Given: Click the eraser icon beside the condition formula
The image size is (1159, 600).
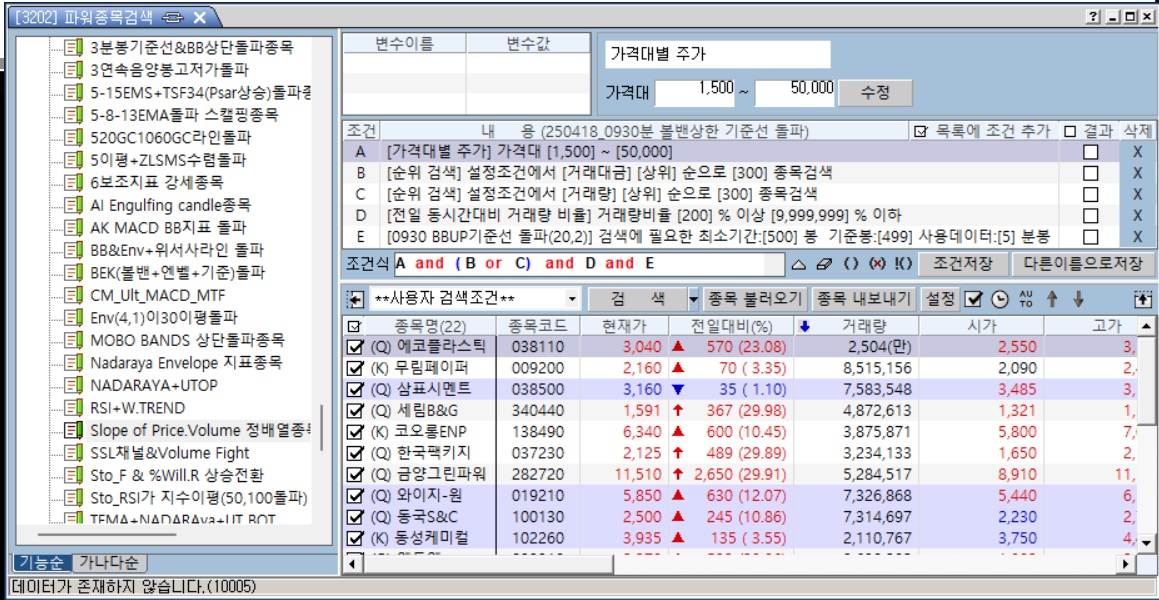Looking at the screenshot, I should click(824, 264).
